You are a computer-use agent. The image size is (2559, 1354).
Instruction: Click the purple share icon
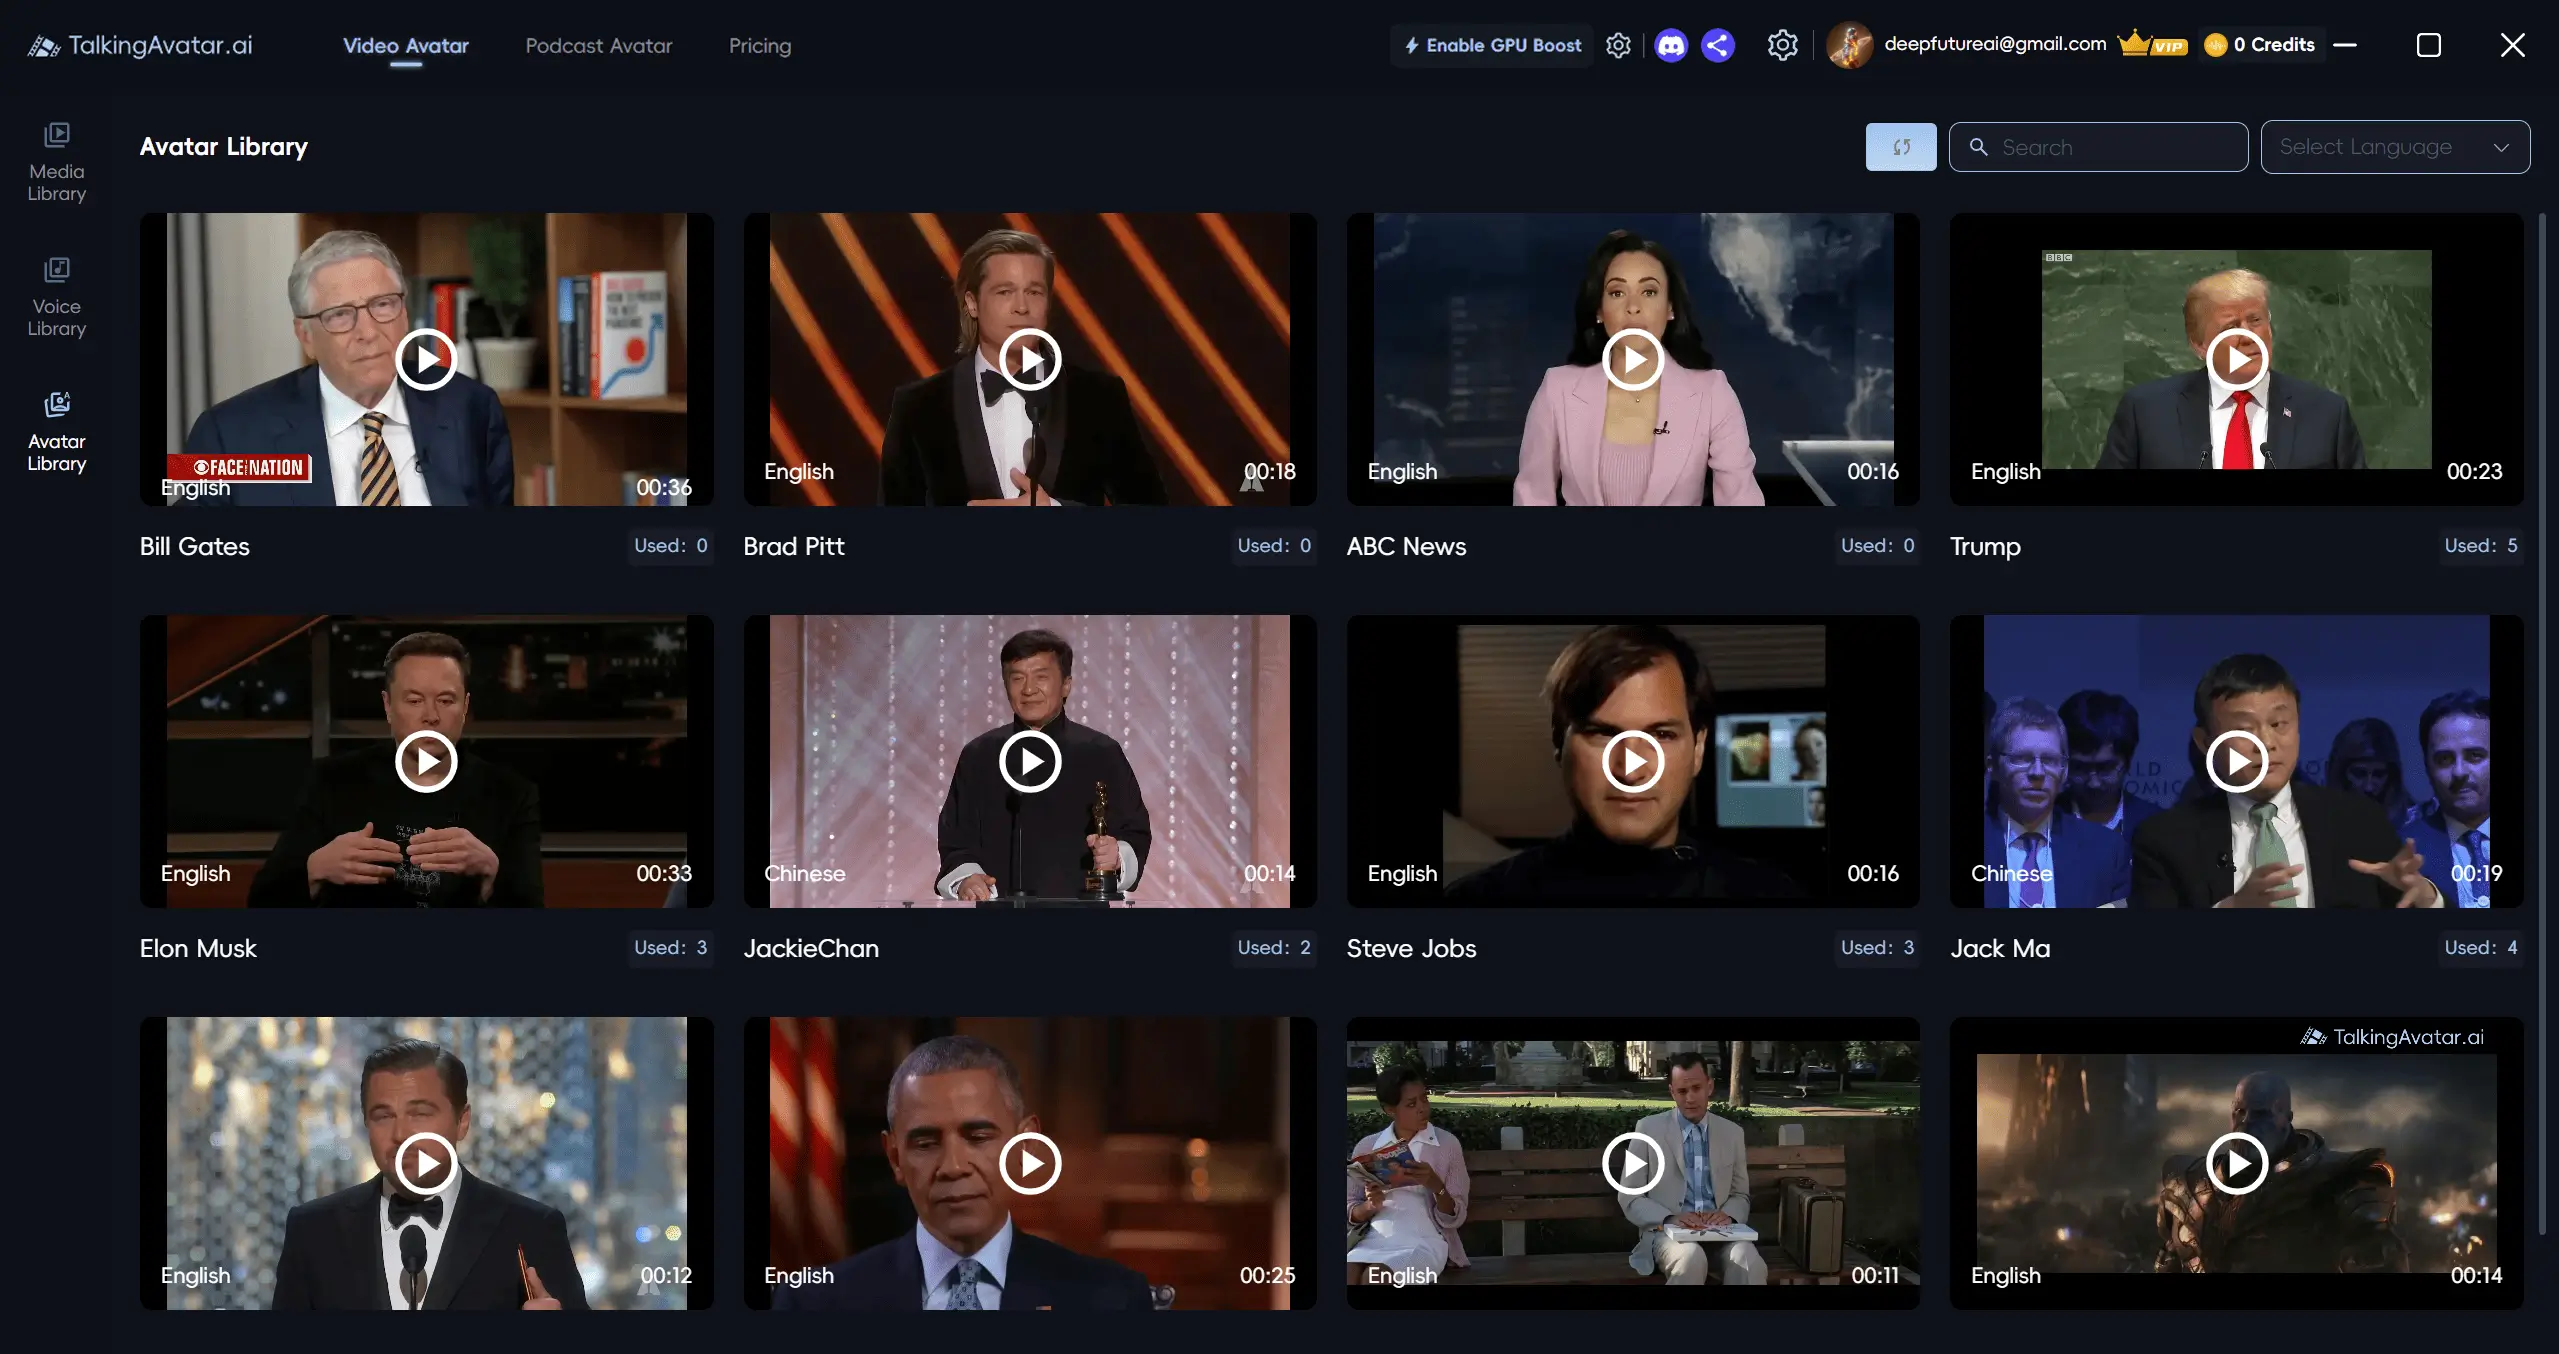click(1717, 45)
